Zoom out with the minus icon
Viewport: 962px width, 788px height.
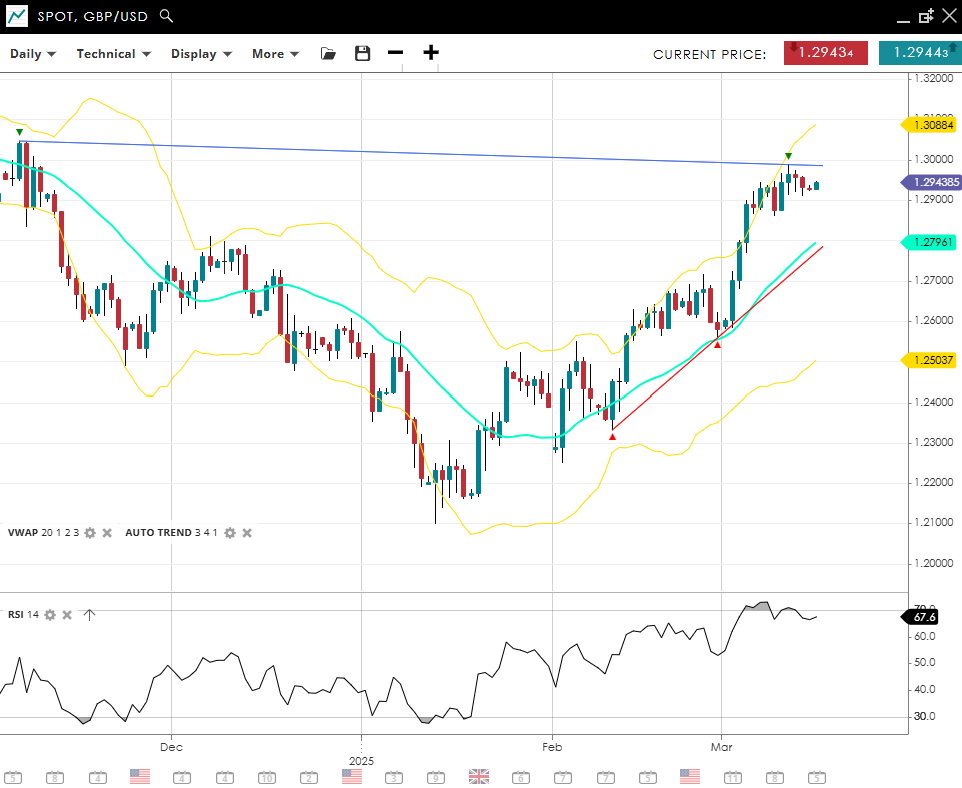[x=396, y=54]
